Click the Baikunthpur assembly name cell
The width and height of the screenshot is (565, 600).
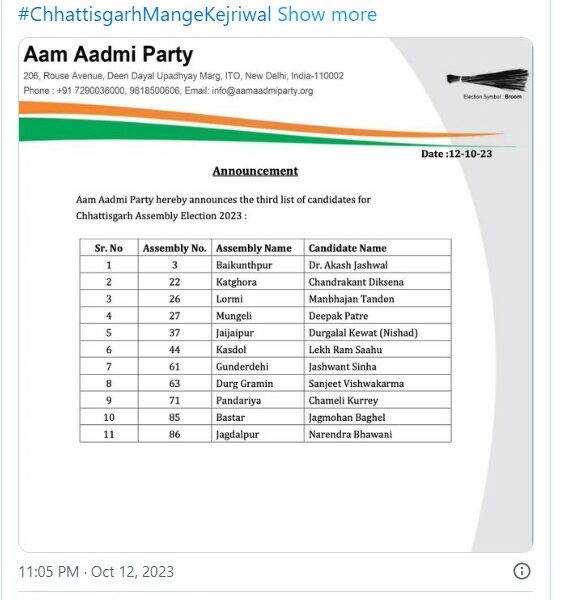(258, 265)
